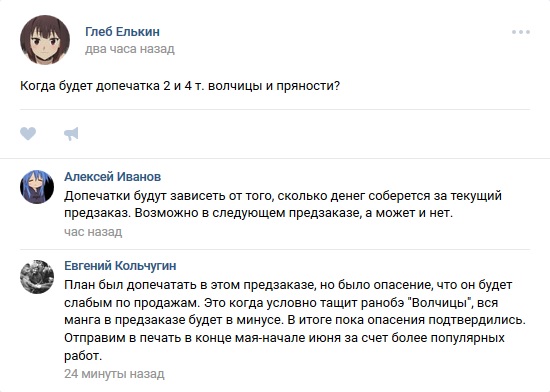Visit the Глеб Елькин profile link
Screen dimensions: 550x392
point(122,32)
